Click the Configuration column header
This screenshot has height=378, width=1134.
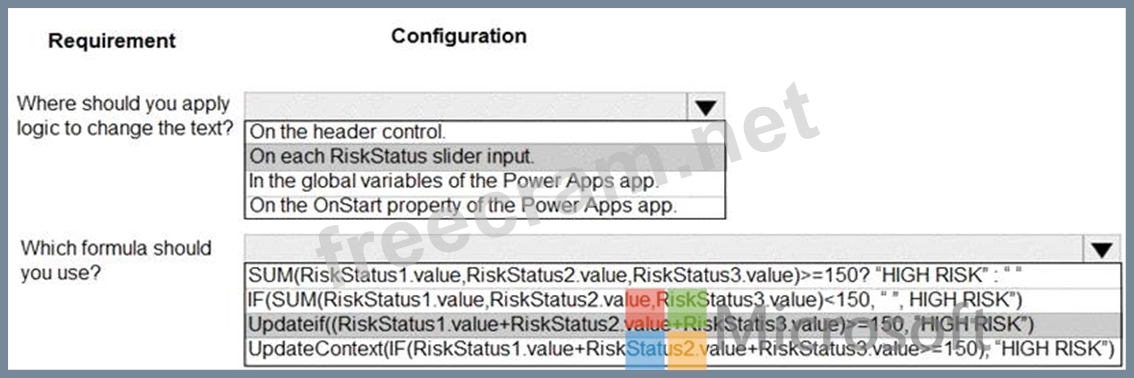(459, 36)
